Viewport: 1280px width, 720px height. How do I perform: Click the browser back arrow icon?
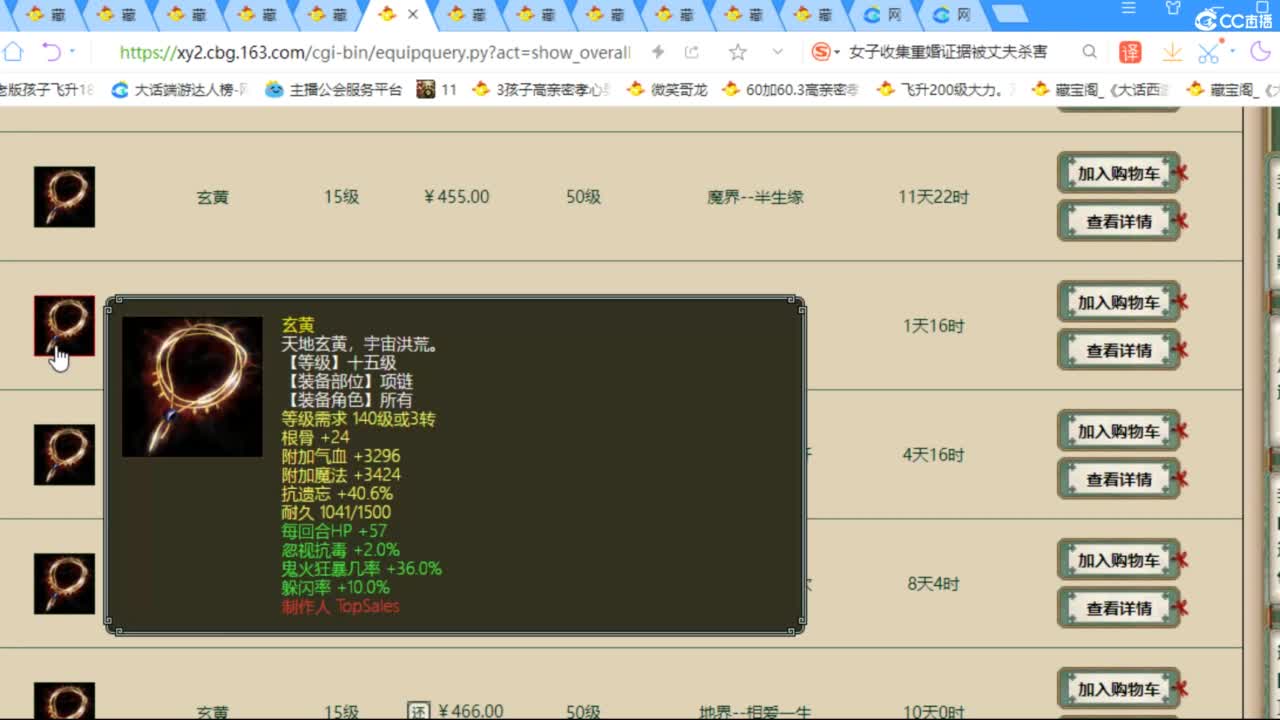[51, 52]
